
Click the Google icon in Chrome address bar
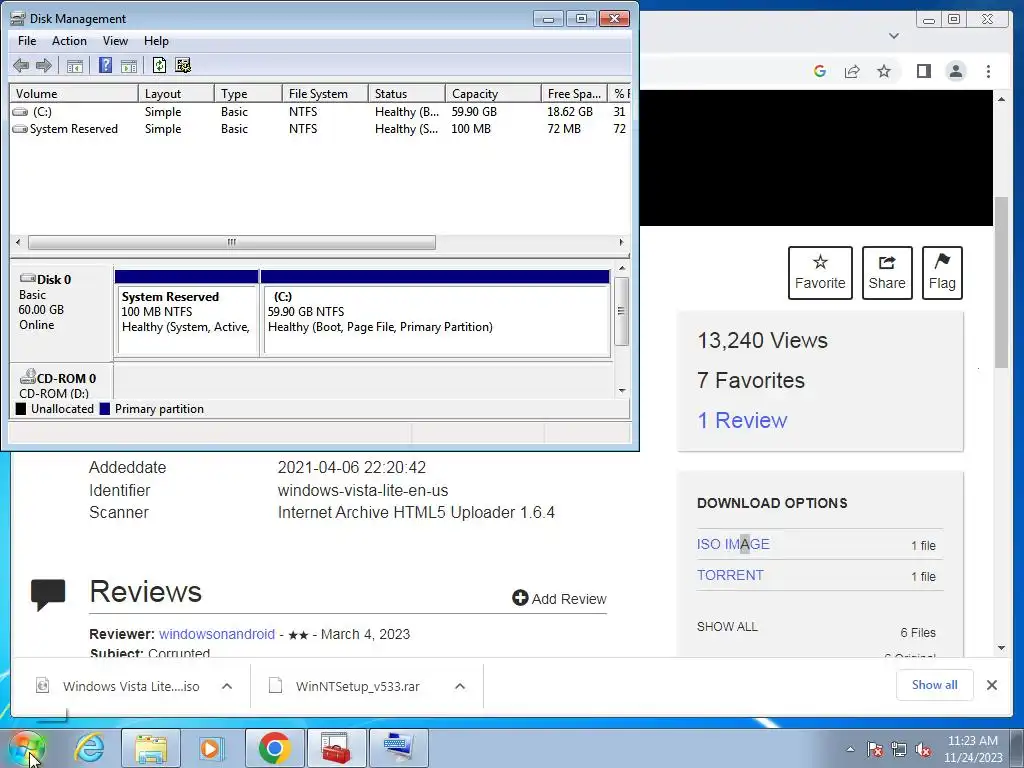[820, 71]
